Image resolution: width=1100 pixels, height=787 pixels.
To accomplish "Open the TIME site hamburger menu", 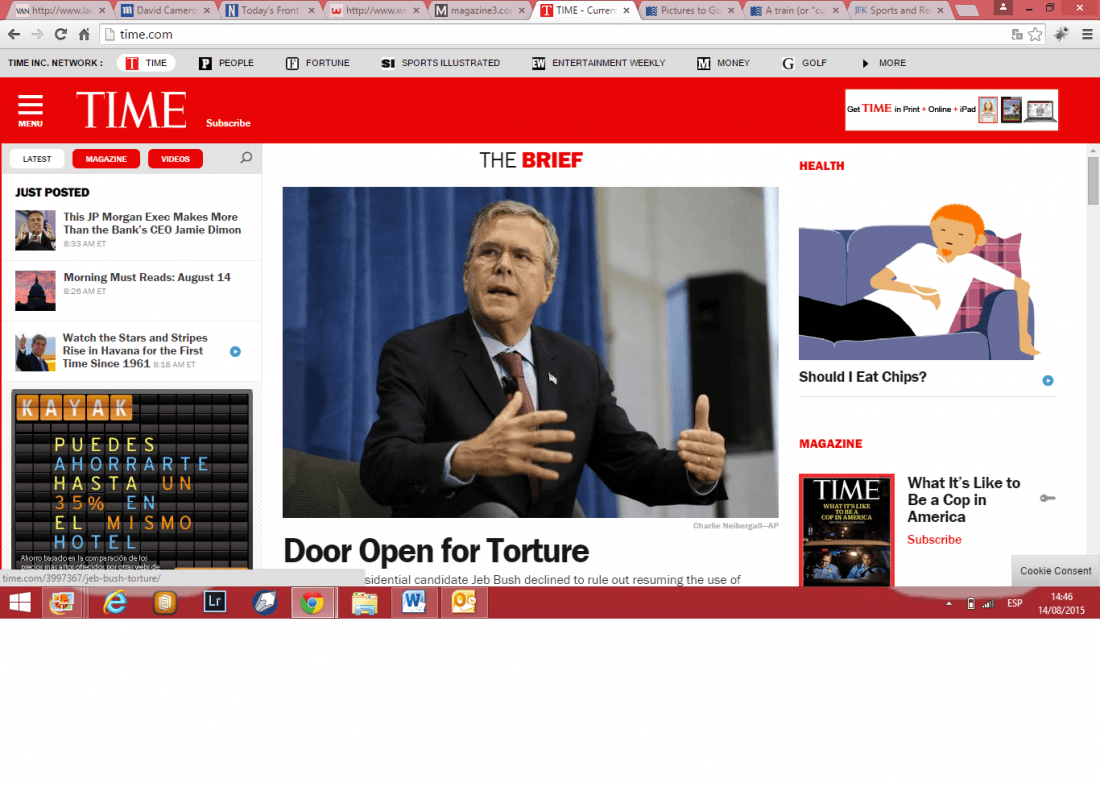I will (x=30, y=110).
